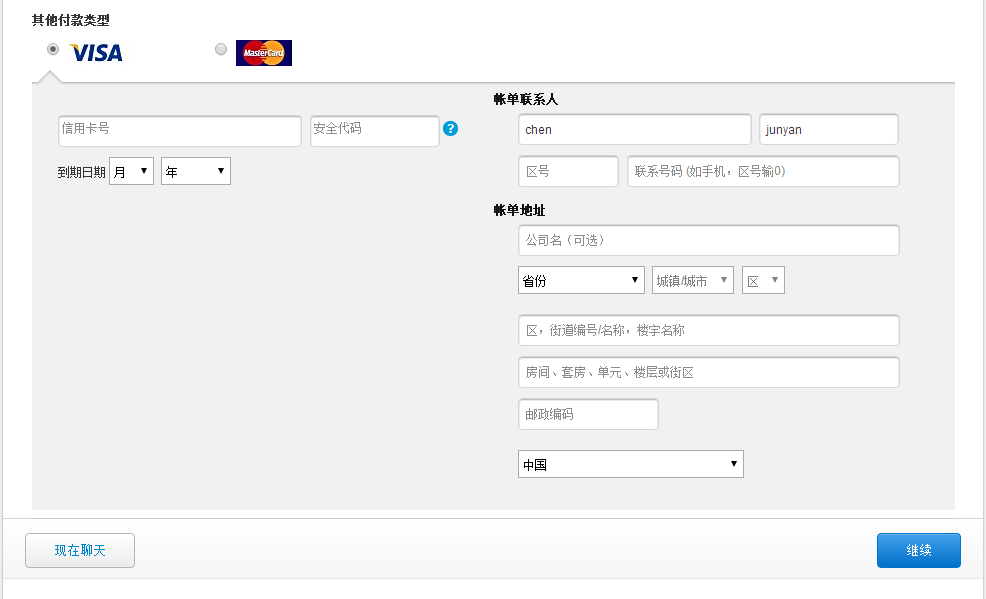
Task: Focus the 联系号码 contact number field
Action: click(763, 171)
